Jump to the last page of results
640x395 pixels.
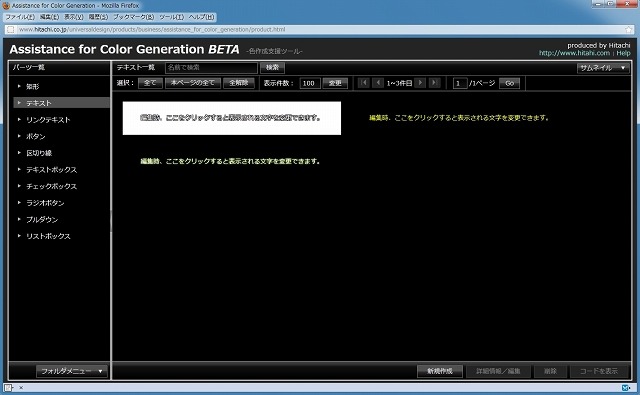click(x=434, y=83)
